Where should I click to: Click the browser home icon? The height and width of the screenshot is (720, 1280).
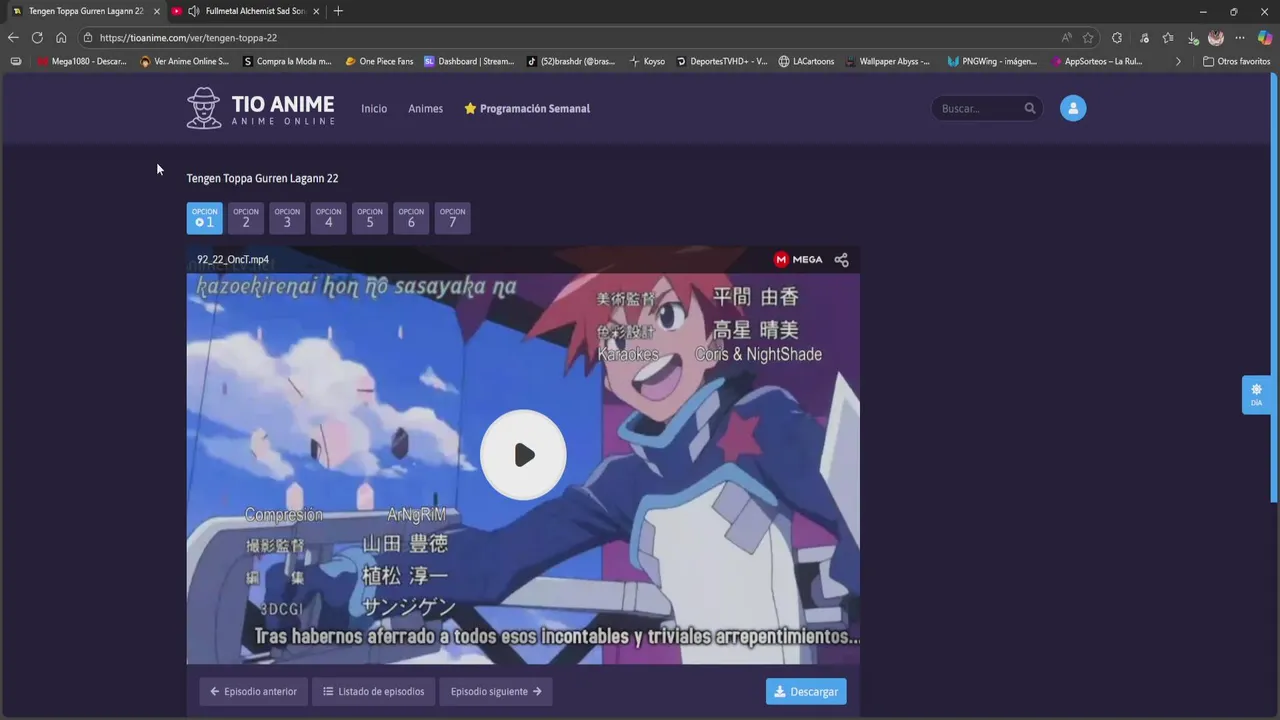pyautogui.click(x=61, y=38)
